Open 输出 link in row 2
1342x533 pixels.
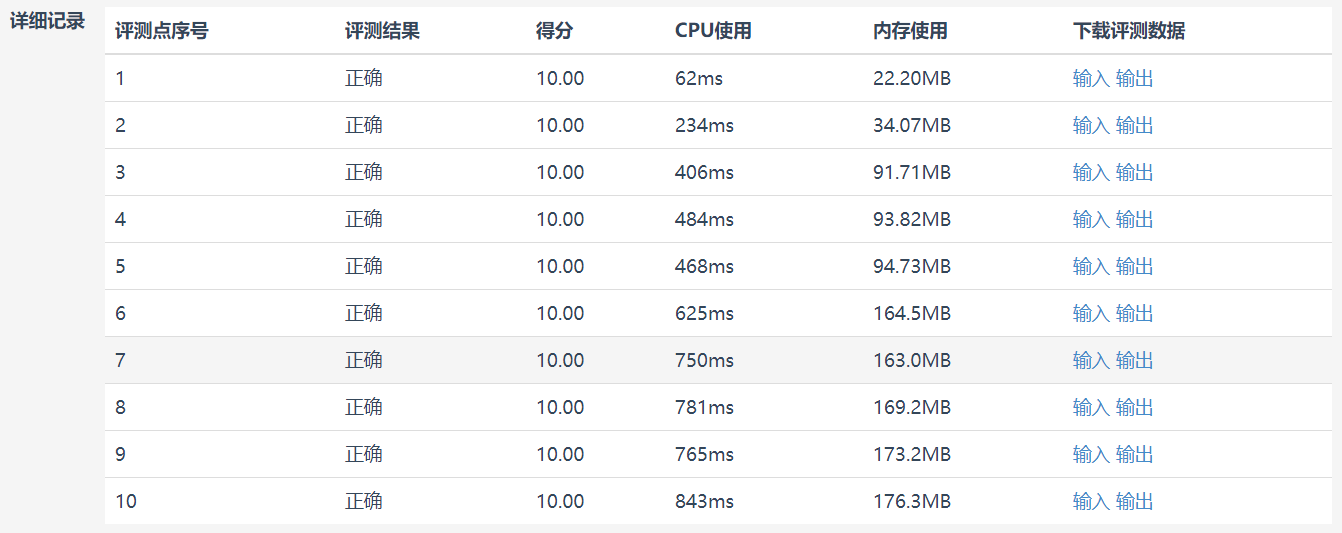click(x=1134, y=125)
